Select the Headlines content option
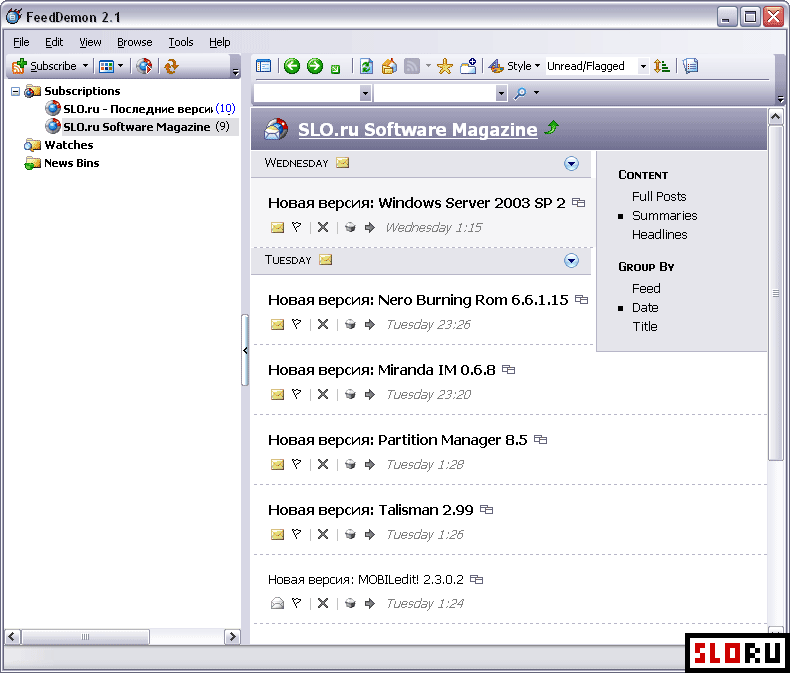The height and width of the screenshot is (673, 790). click(x=660, y=235)
